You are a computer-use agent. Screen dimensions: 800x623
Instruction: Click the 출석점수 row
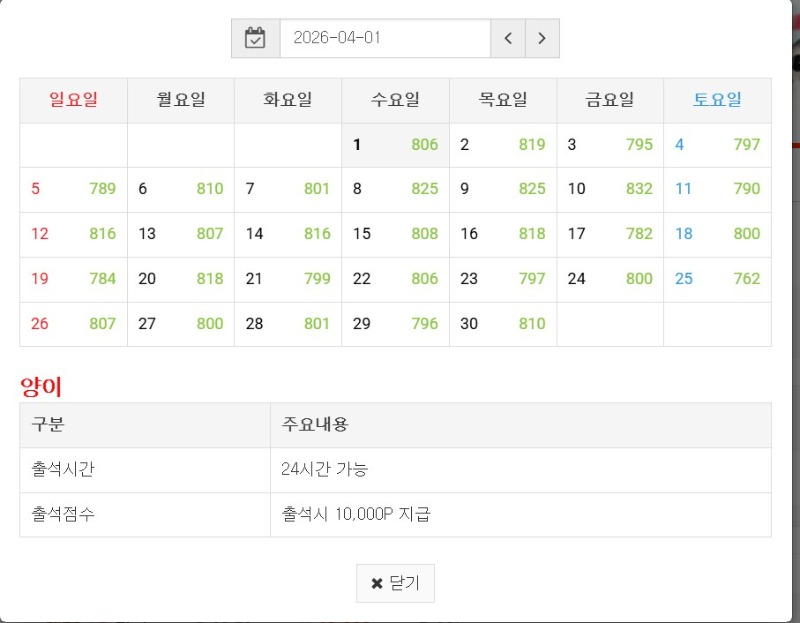click(395, 514)
